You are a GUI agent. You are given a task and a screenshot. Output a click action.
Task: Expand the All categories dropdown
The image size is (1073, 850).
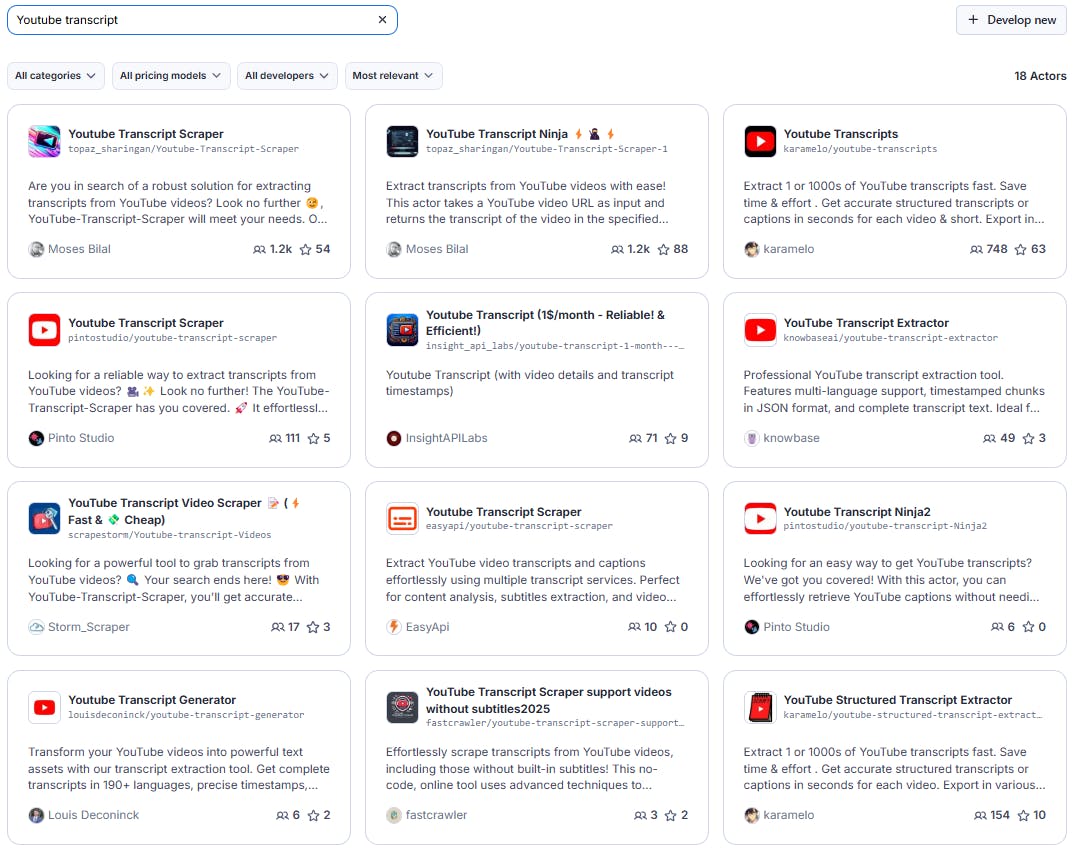pos(55,75)
